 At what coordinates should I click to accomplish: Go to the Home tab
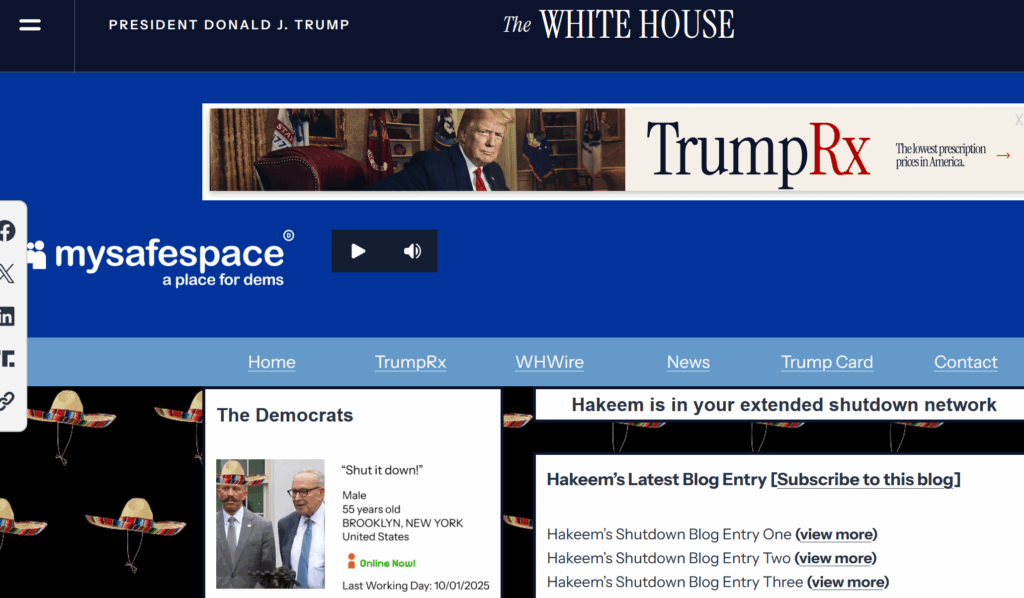click(x=272, y=362)
